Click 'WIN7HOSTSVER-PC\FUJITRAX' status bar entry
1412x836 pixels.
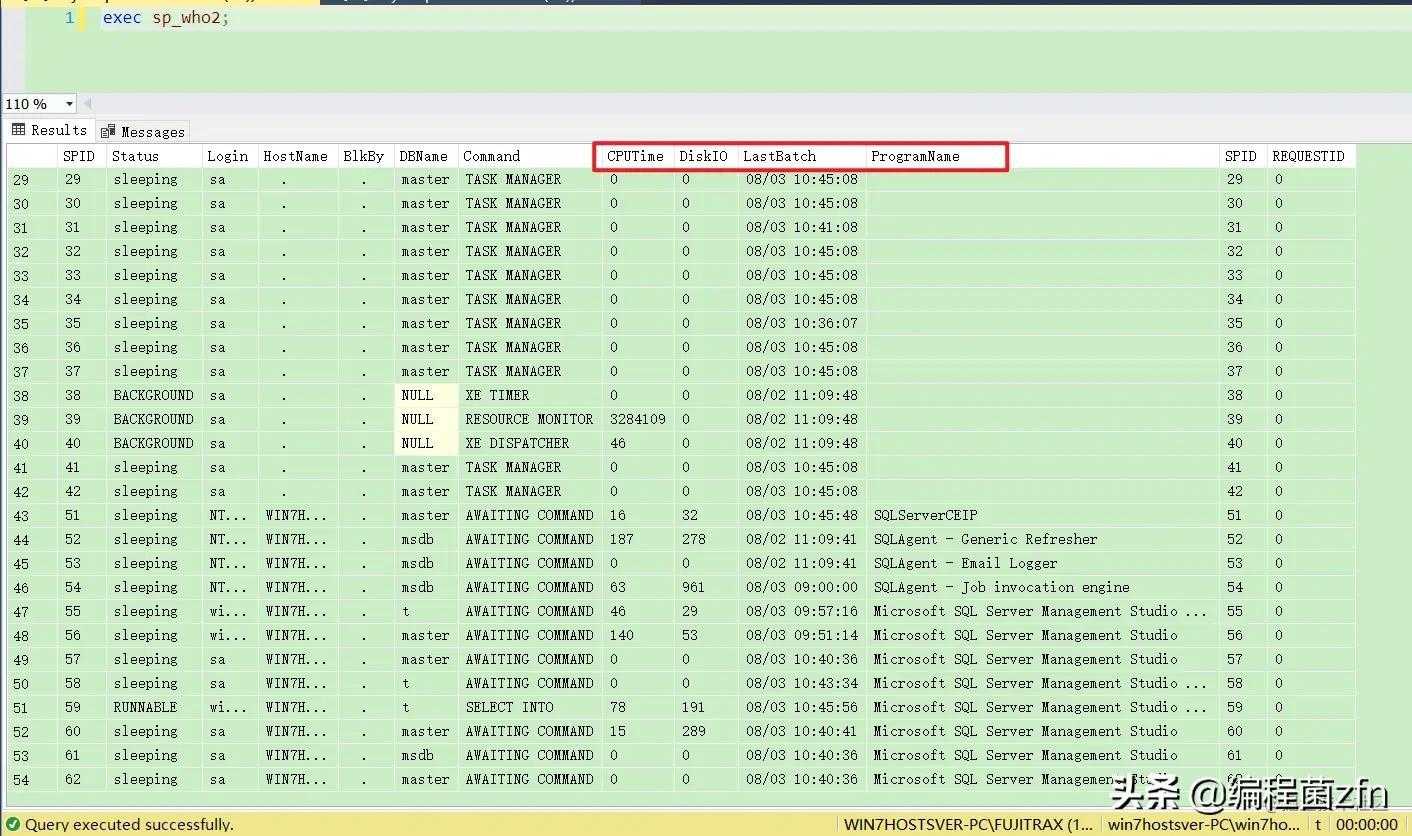[968, 825]
